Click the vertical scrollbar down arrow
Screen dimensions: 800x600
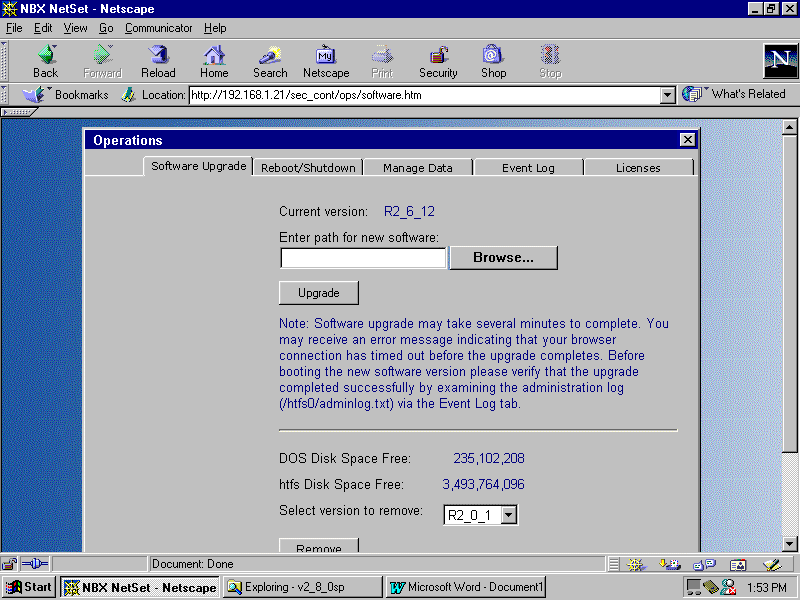tap(789, 543)
